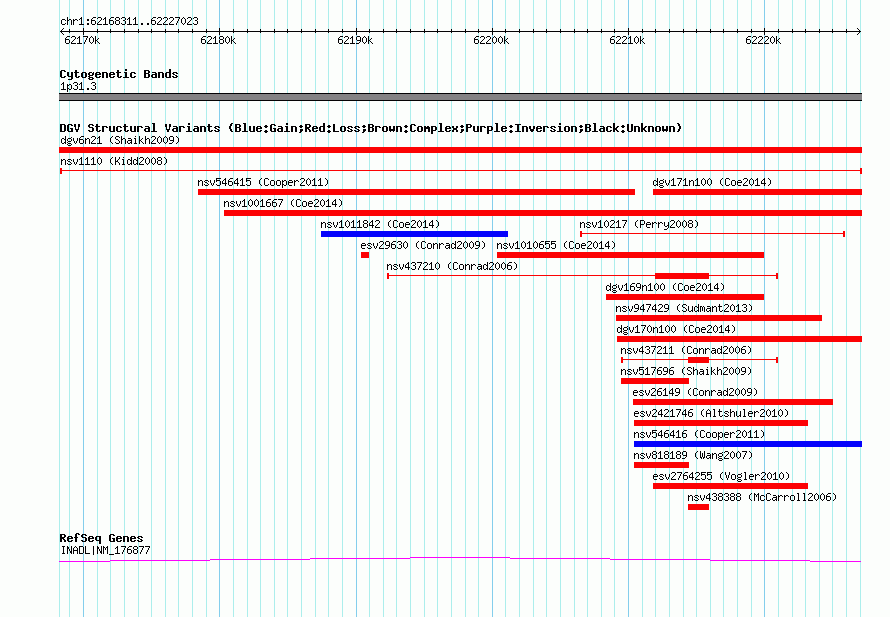The image size is (890, 617).
Task: Click the 62220k ruler label
Action: (x=763, y=41)
